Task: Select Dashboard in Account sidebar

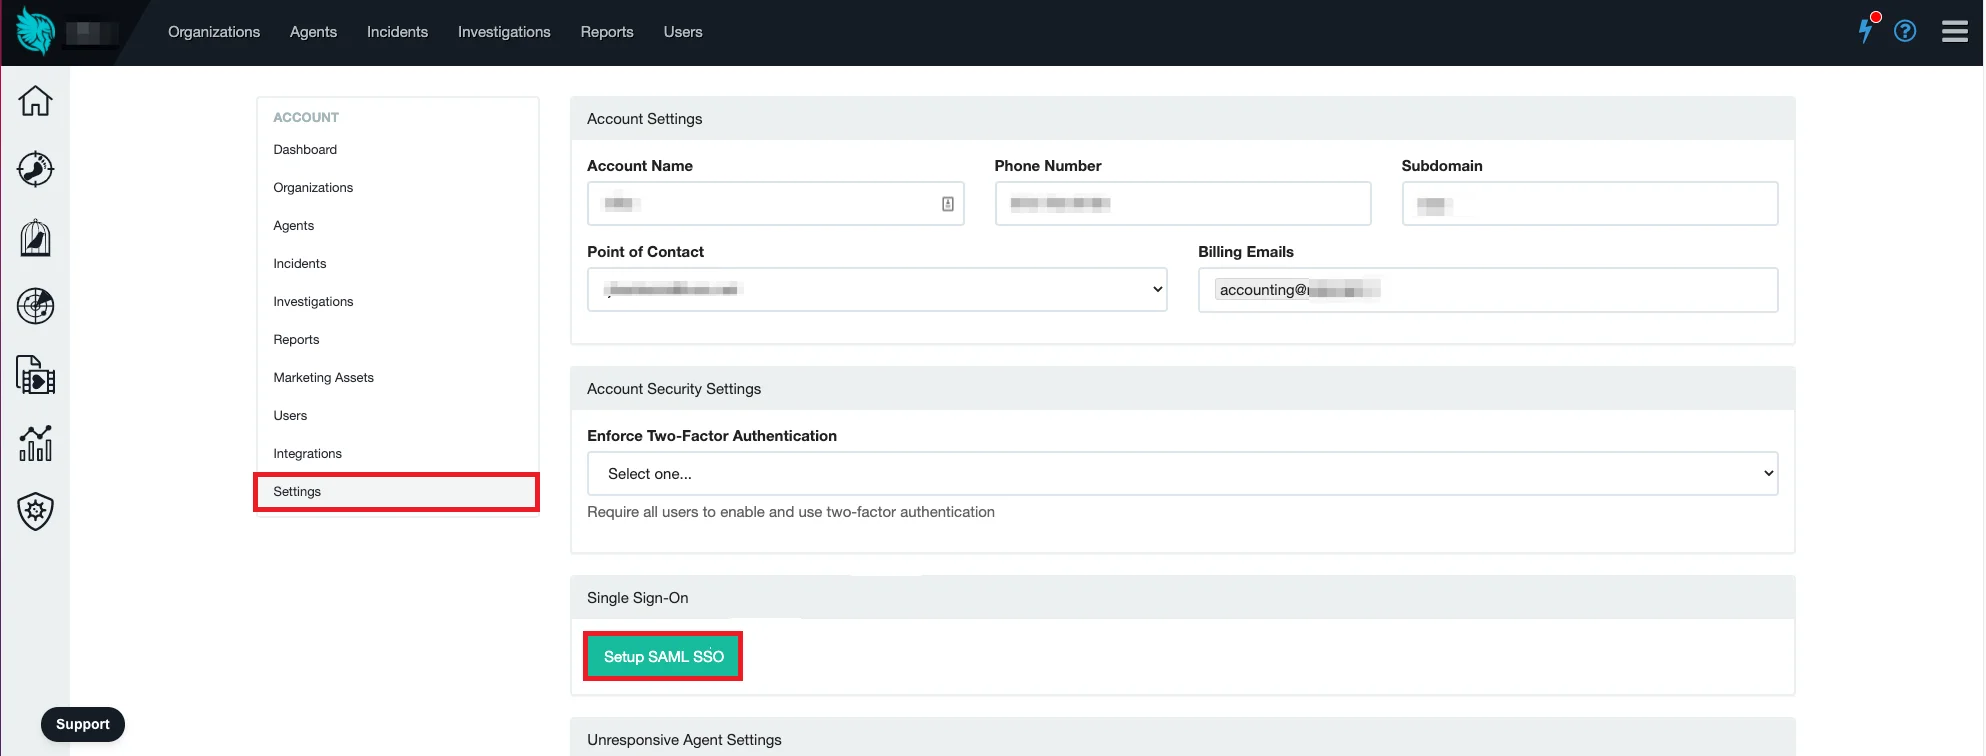Action: pos(397,149)
